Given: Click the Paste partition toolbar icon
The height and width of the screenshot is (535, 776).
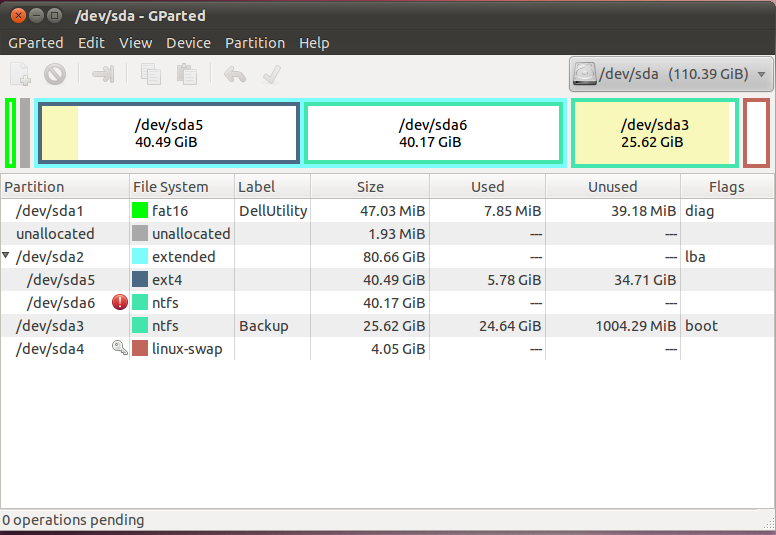Looking at the screenshot, I should coord(186,74).
